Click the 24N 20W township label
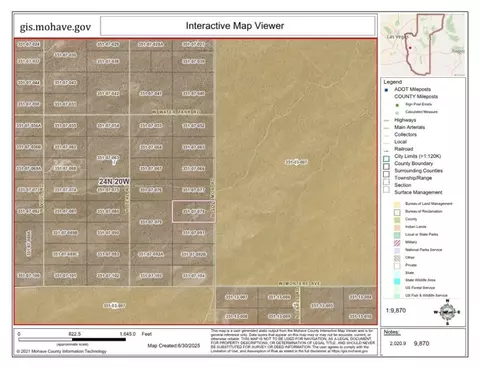 114,182
